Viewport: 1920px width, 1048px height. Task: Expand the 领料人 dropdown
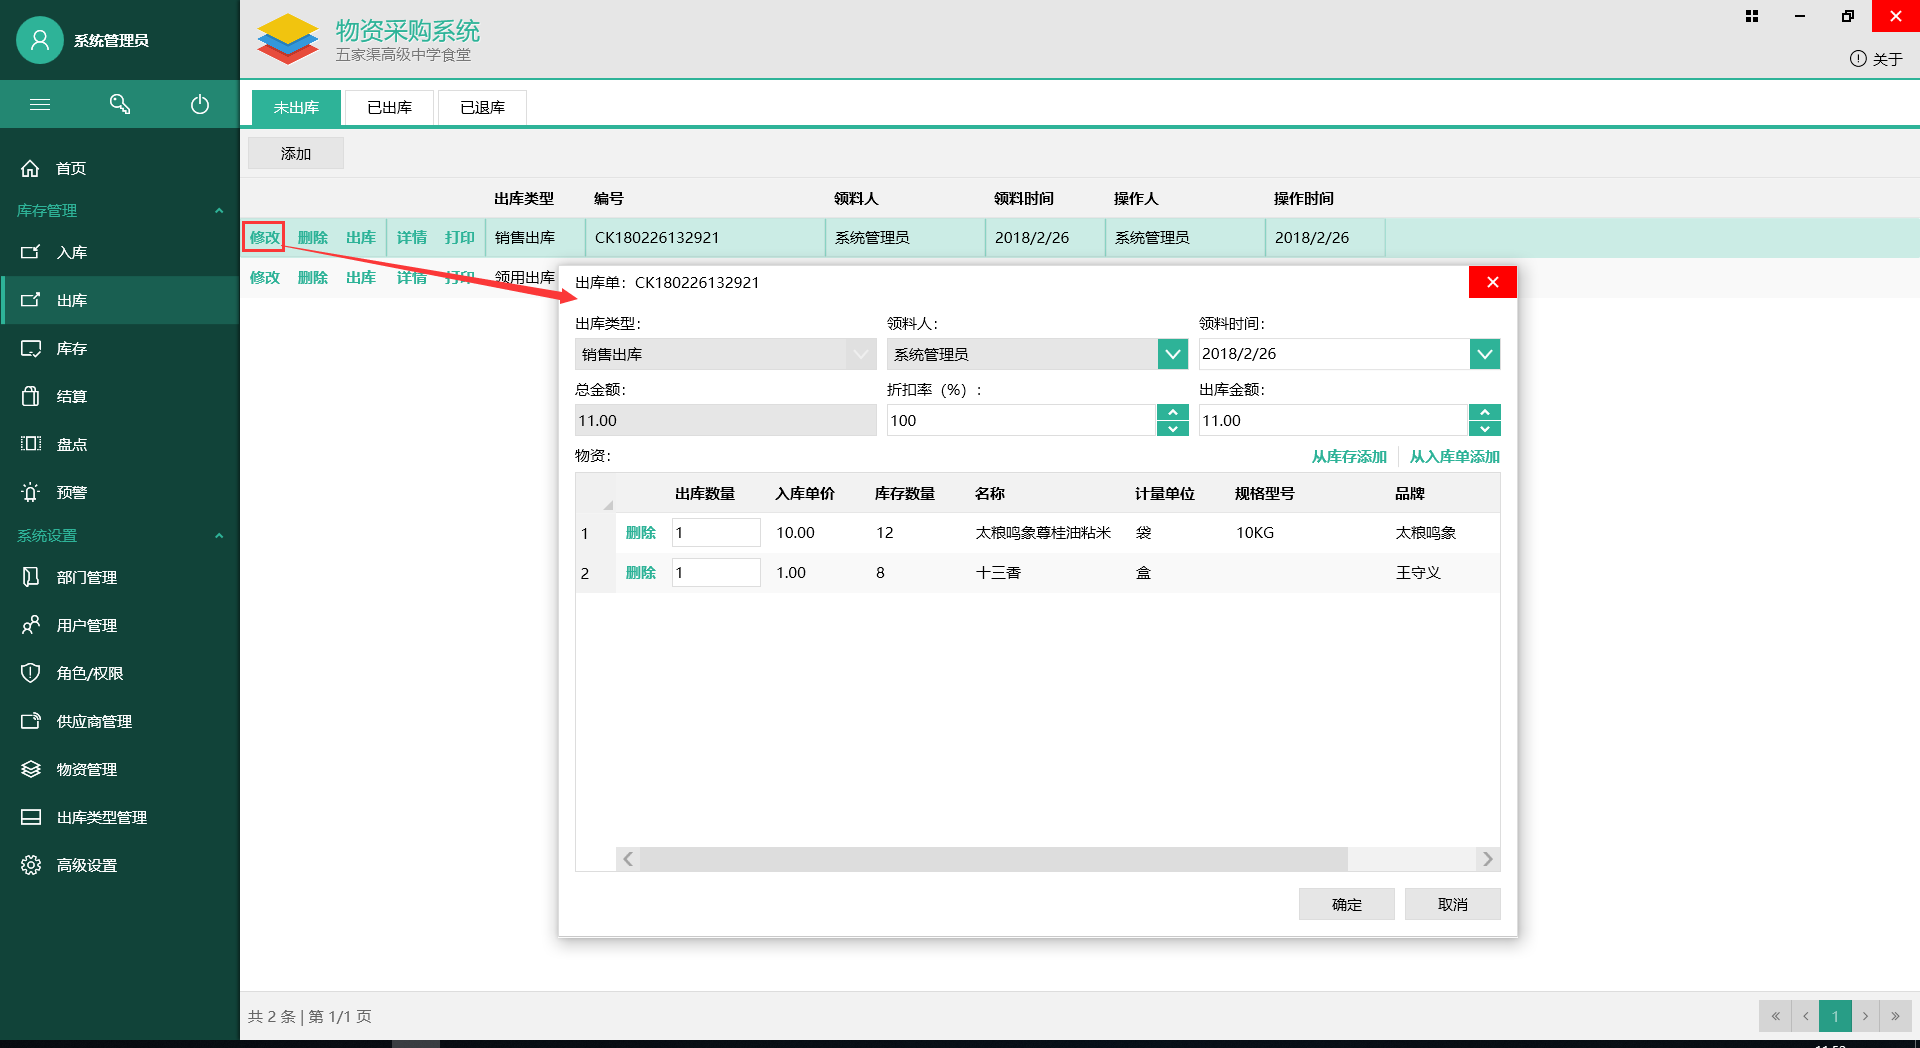[1172, 354]
